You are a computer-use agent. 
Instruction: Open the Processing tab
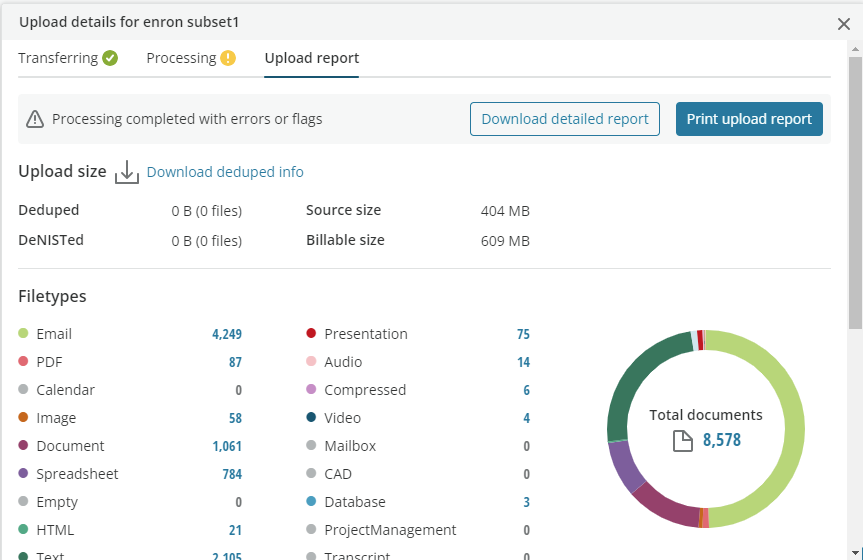pos(190,58)
